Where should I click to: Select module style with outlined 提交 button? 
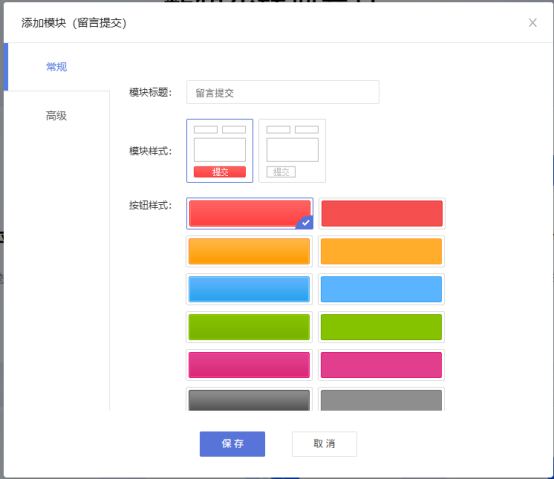pyautogui.click(x=292, y=151)
